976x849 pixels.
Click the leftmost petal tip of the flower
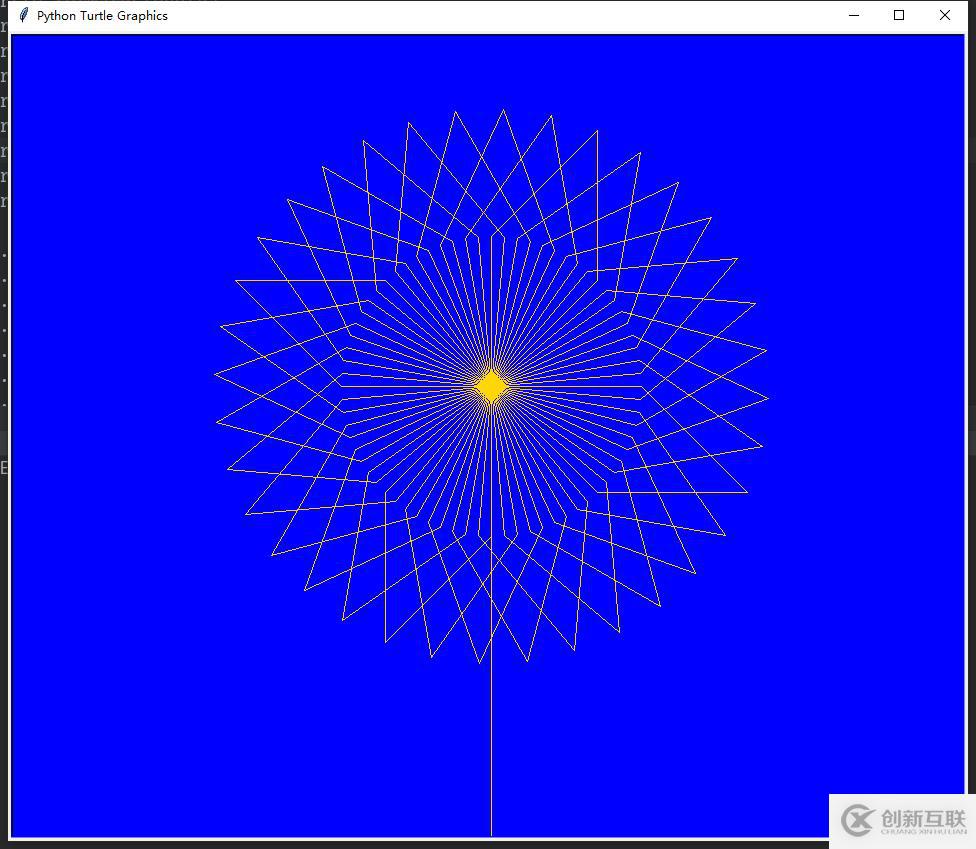[216, 374]
